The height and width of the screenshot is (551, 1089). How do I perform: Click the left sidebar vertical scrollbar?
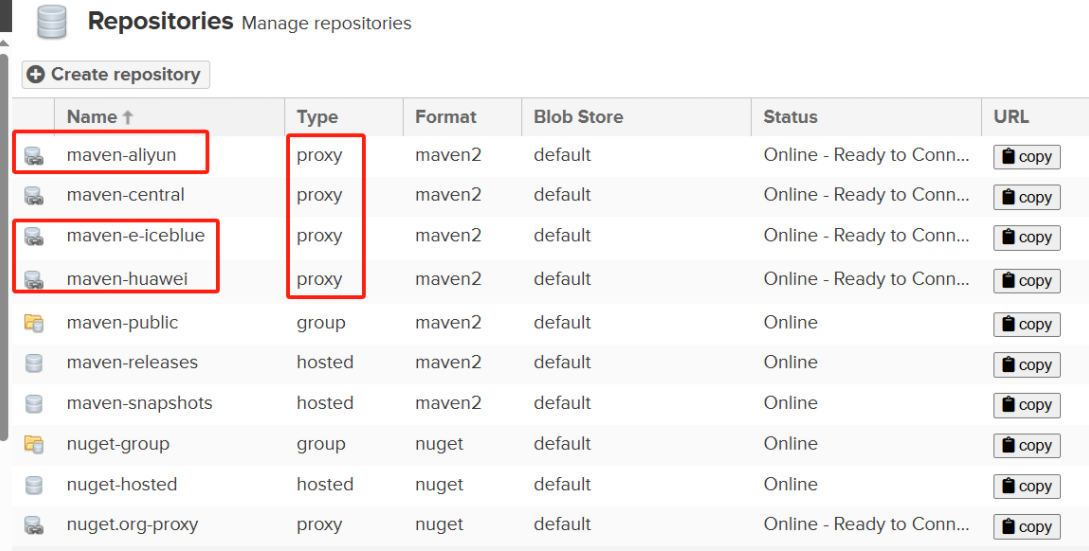4,247
